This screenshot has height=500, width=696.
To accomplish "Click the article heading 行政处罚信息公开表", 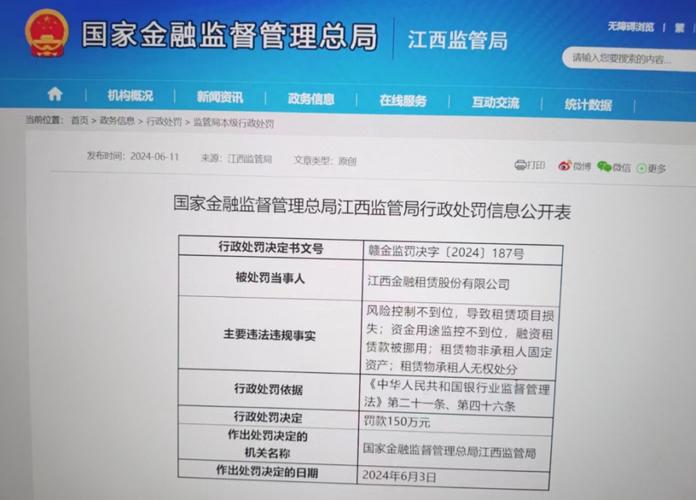I will (x=372, y=207).
